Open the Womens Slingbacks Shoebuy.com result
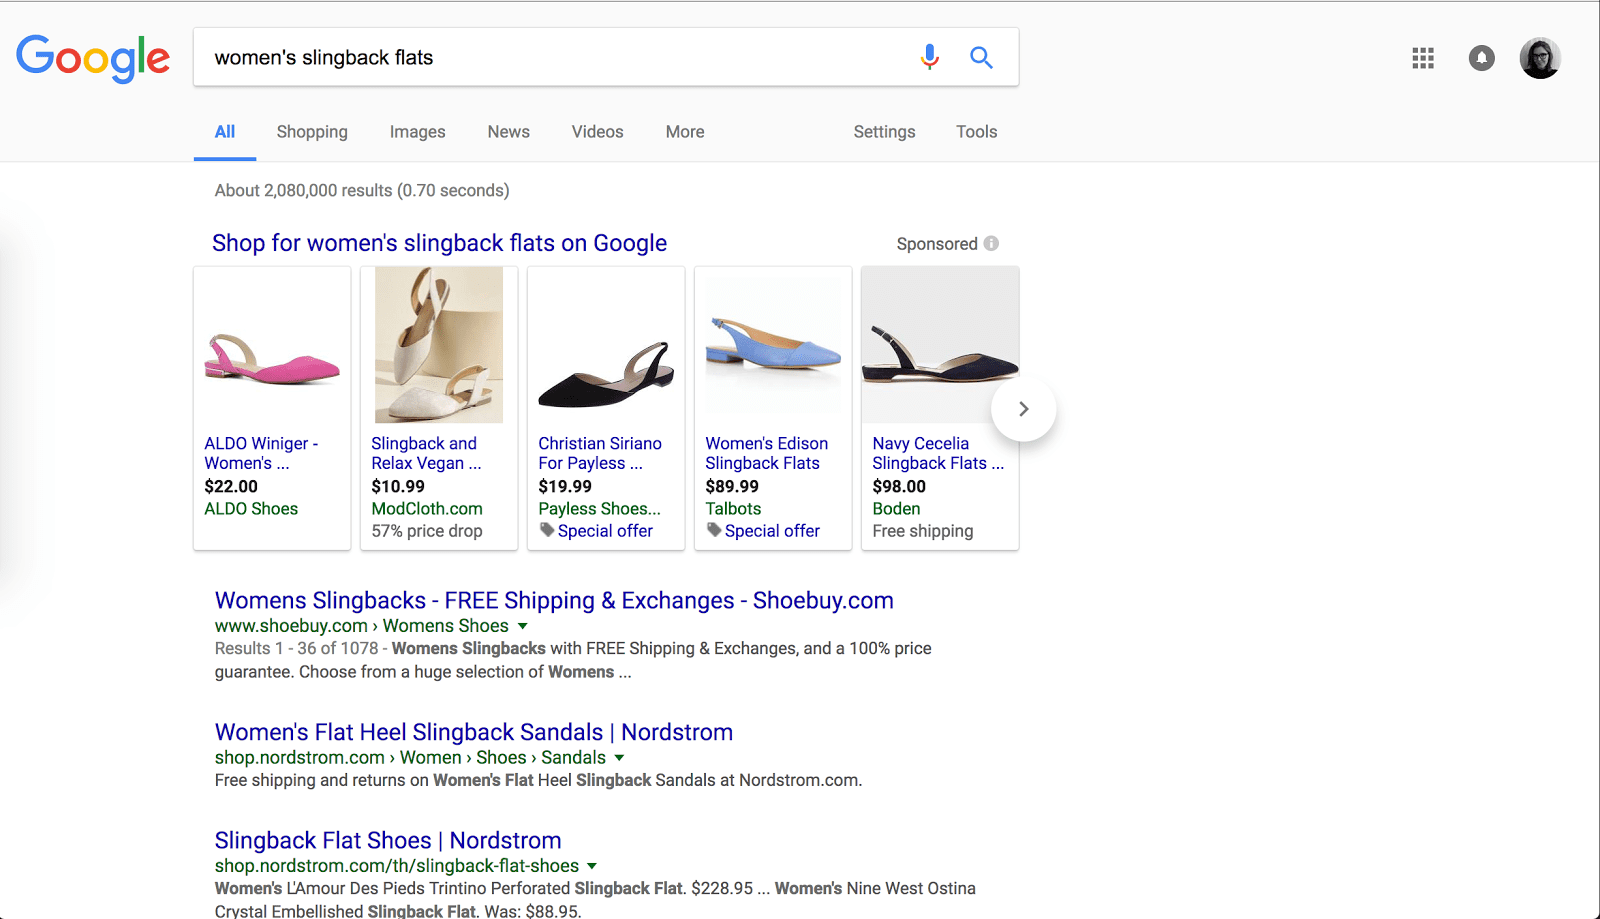The width and height of the screenshot is (1600, 919). pos(554,600)
